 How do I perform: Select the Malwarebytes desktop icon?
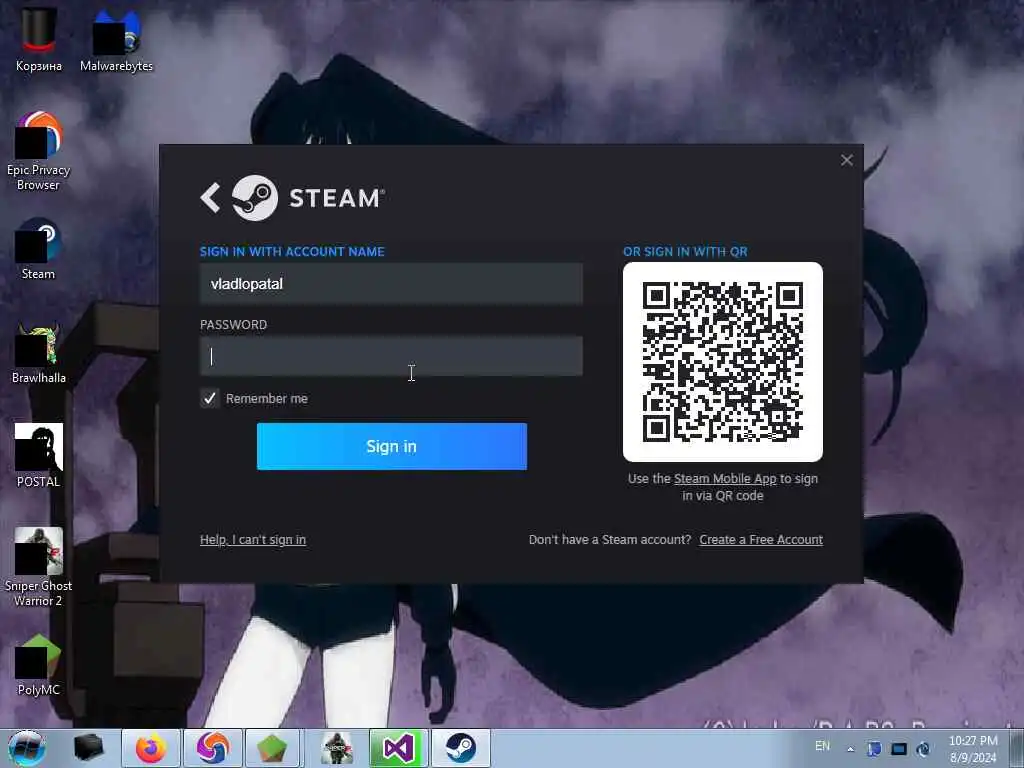pyautogui.click(x=116, y=39)
